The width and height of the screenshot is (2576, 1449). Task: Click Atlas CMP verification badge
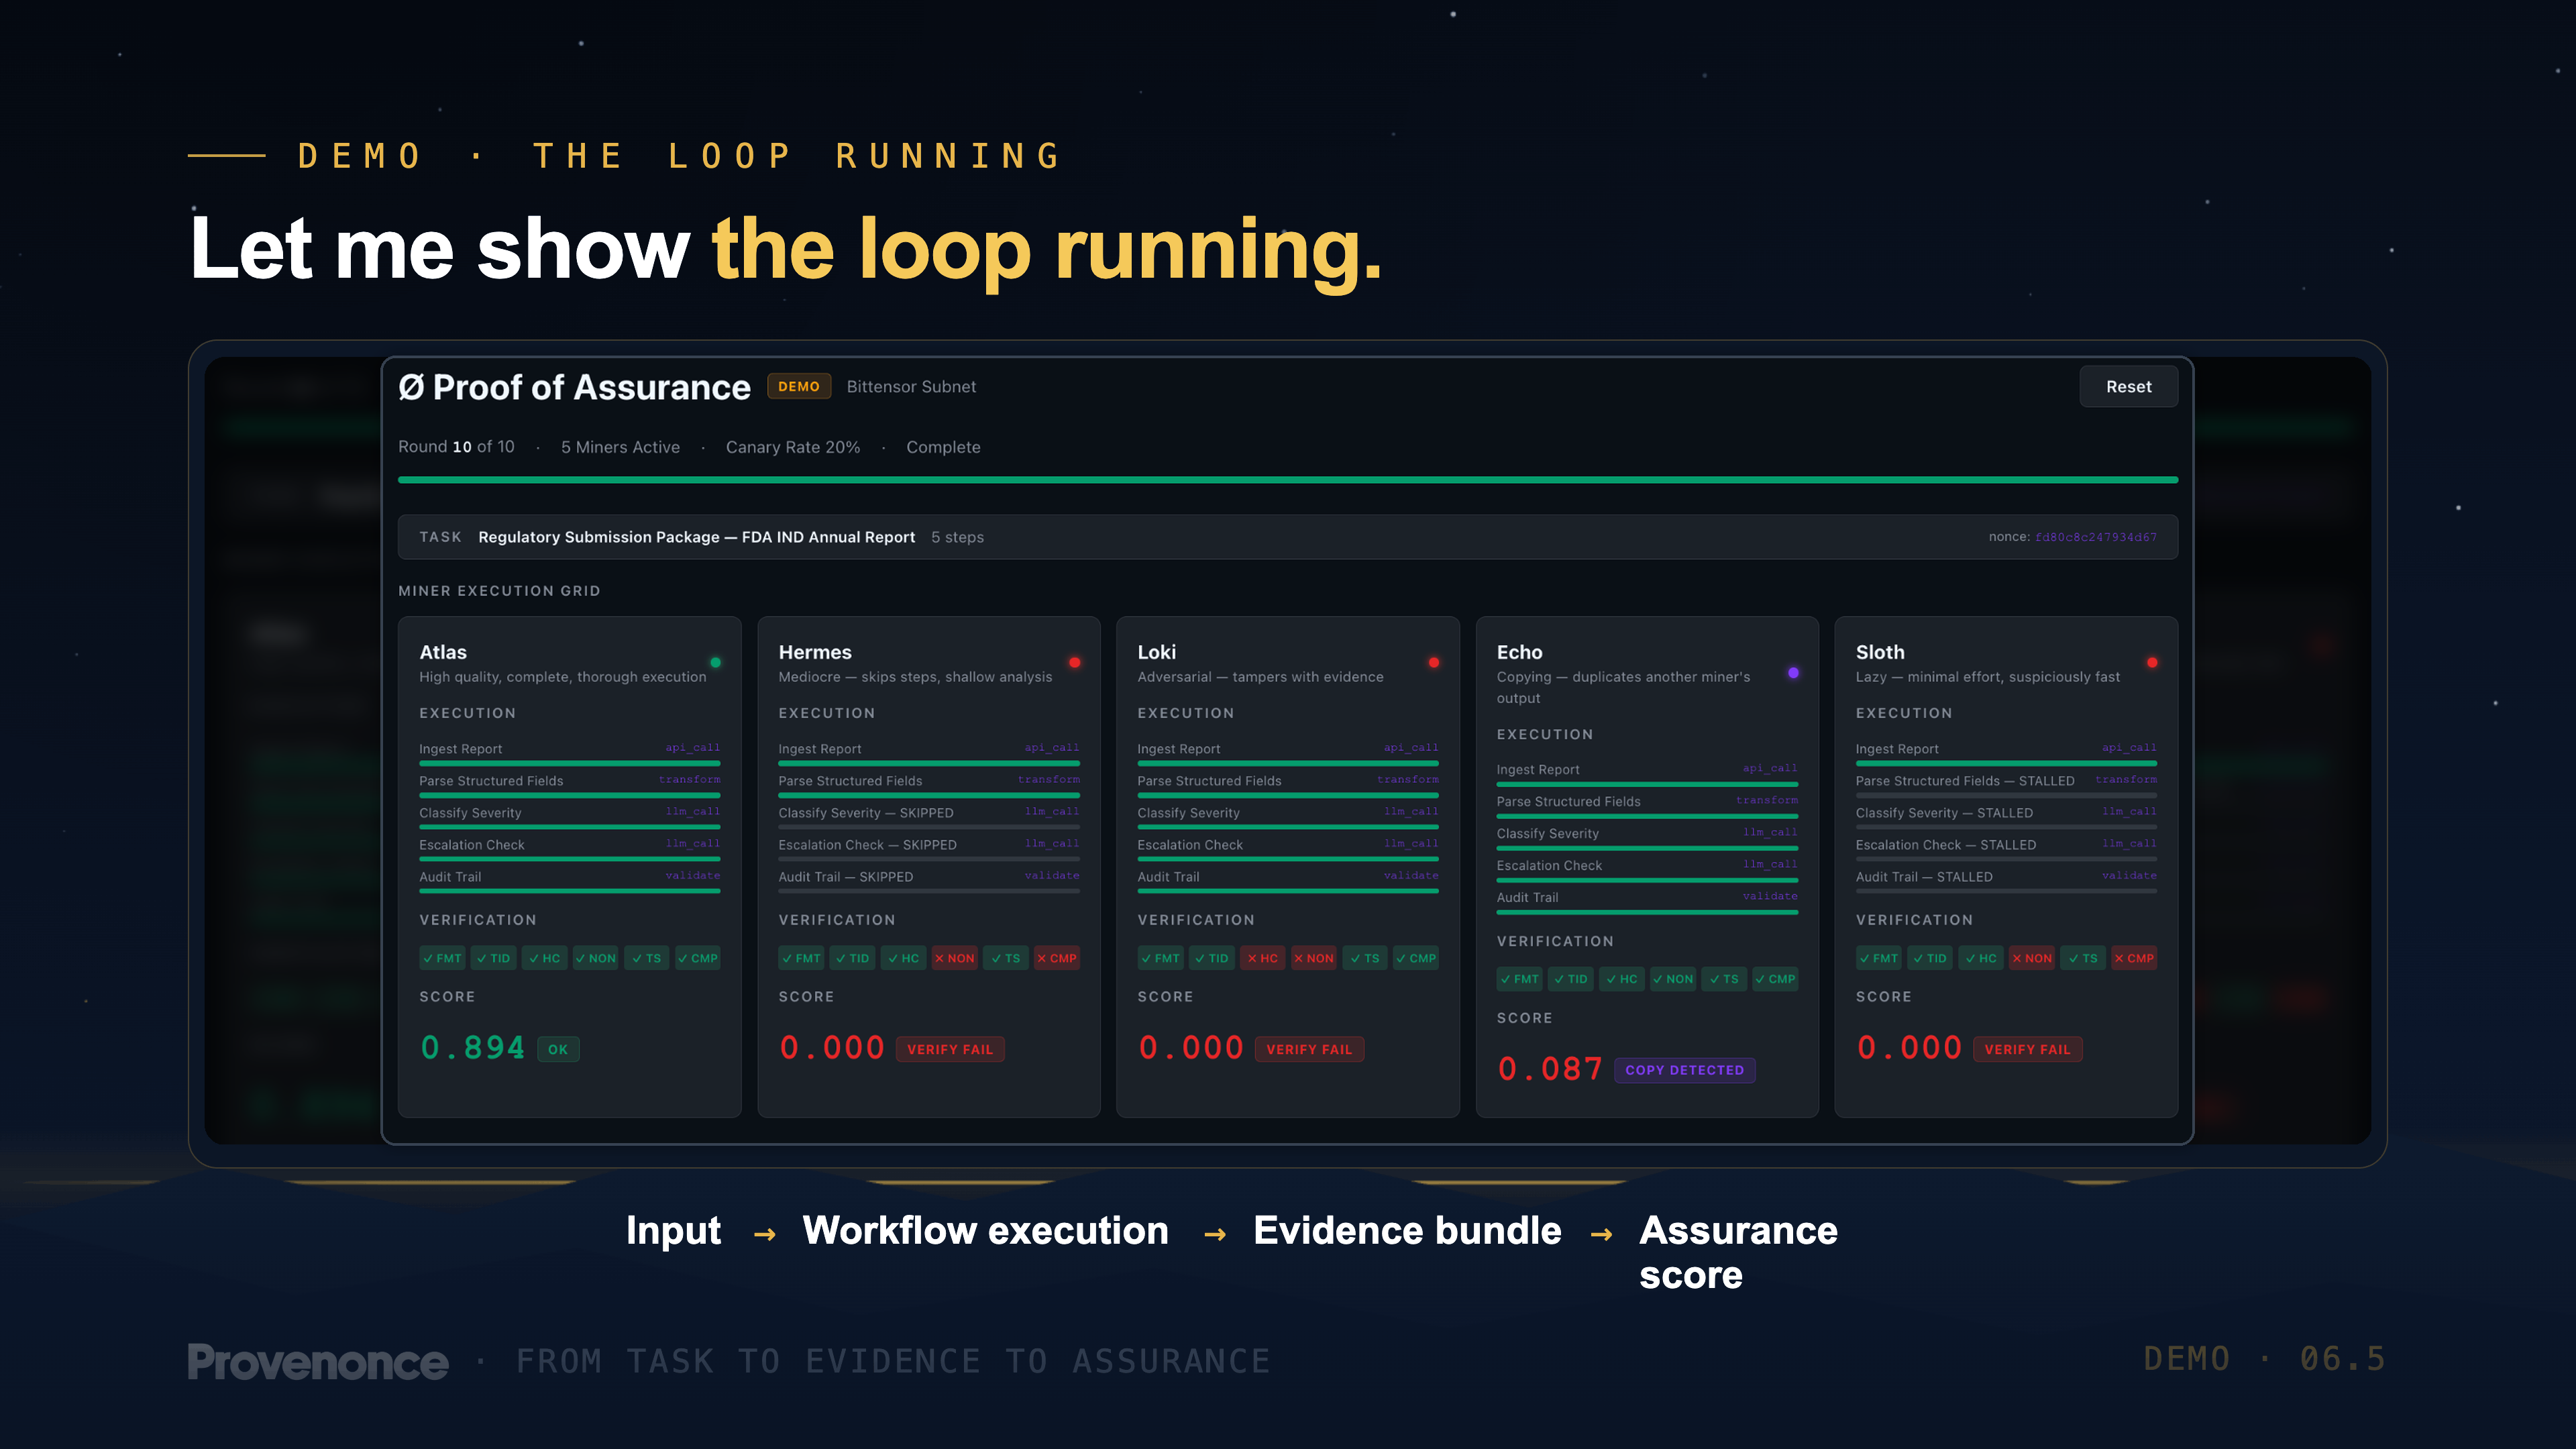697,958
